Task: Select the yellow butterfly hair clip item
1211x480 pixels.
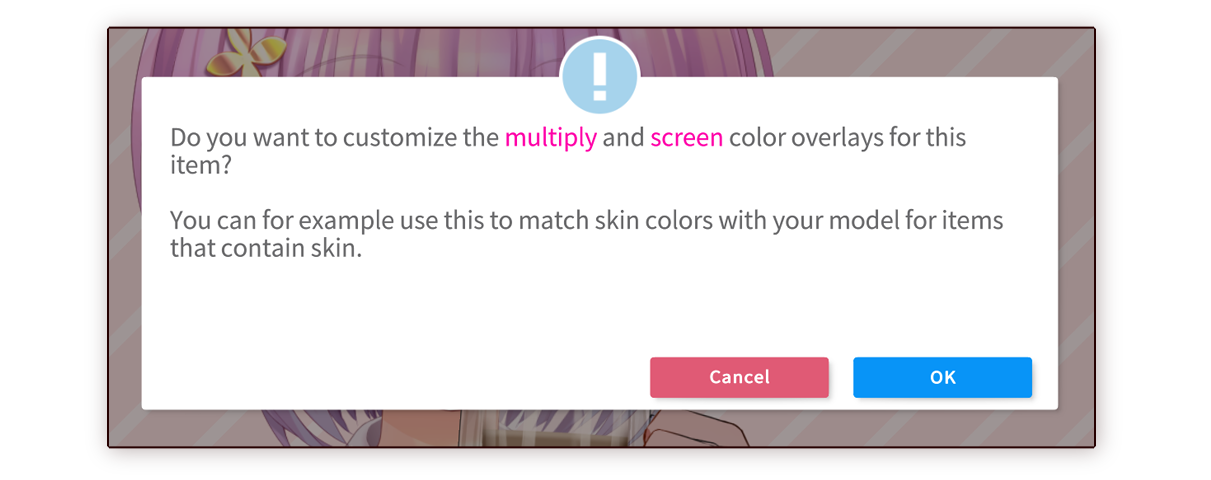Action: pyautogui.click(x=232, y=53)
